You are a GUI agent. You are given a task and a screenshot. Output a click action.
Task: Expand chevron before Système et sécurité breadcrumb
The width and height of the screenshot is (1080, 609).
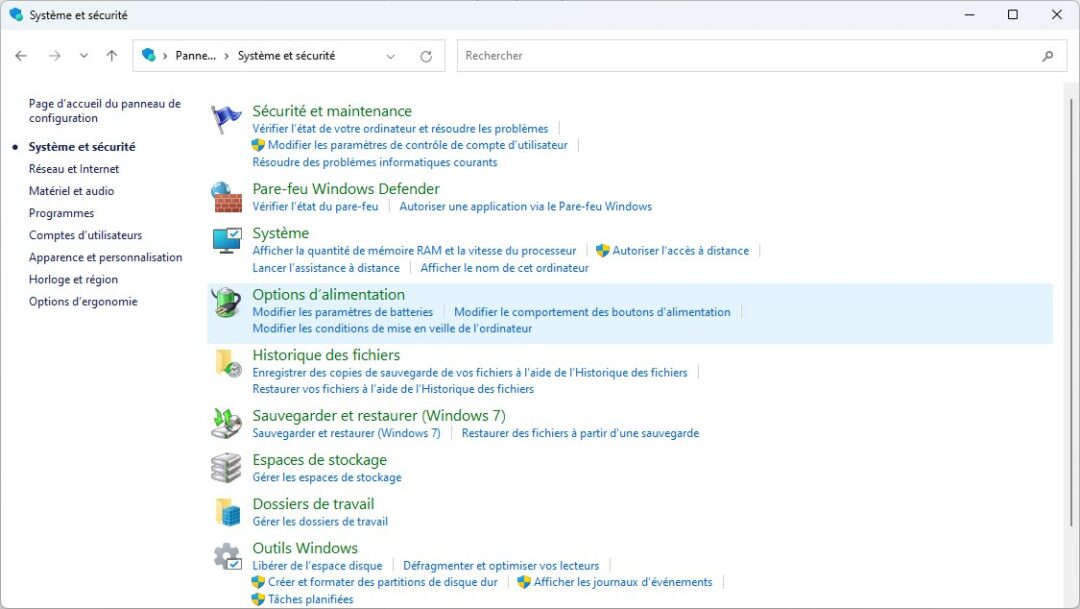[x=227, y=56]
